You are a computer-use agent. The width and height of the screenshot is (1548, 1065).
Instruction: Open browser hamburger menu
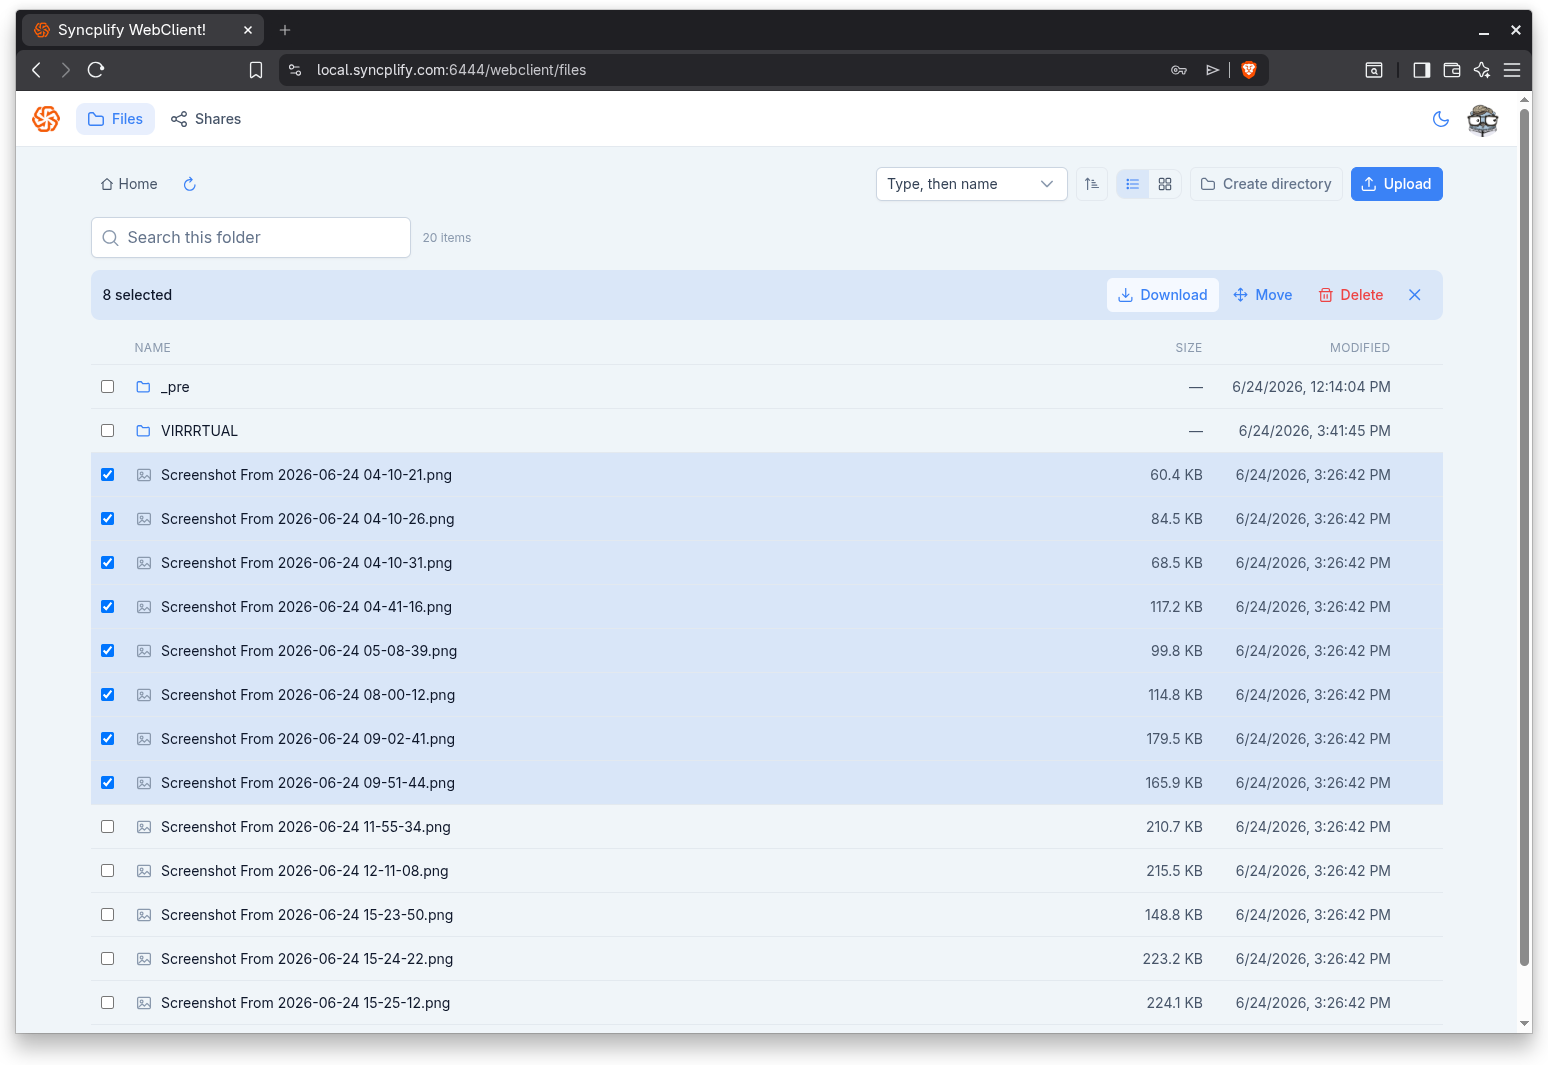(x=1512, y=70)
